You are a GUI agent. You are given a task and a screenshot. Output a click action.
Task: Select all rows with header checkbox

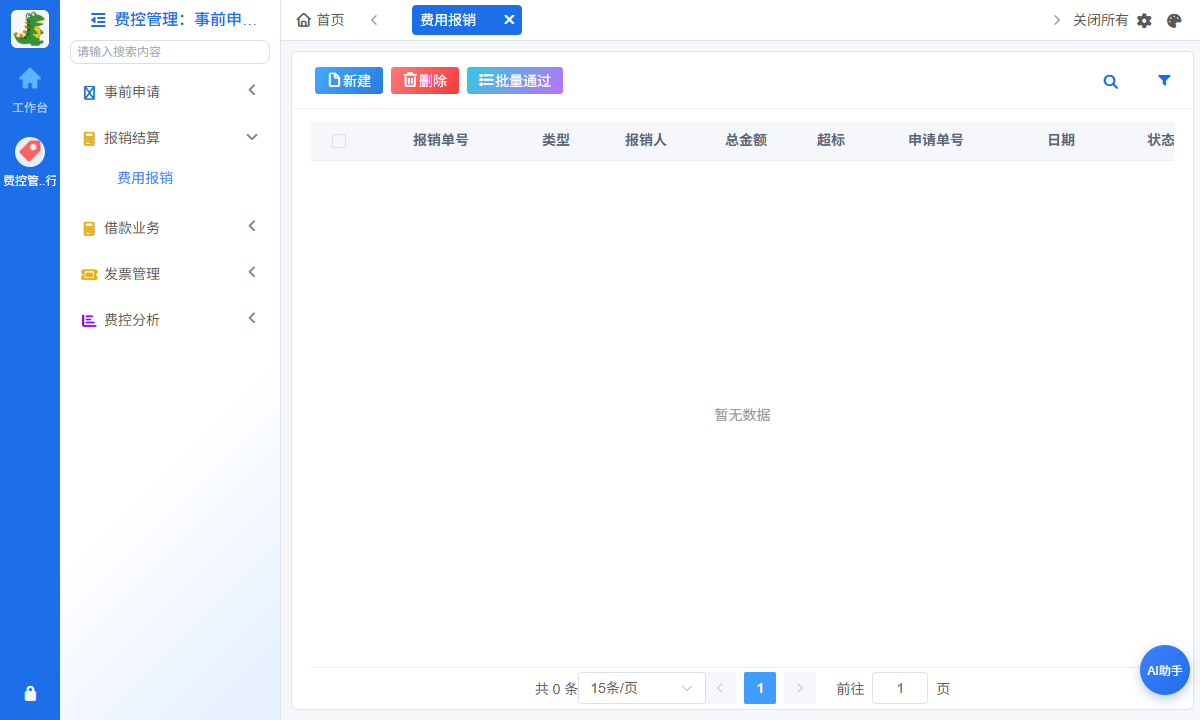(x=339, y=141)
